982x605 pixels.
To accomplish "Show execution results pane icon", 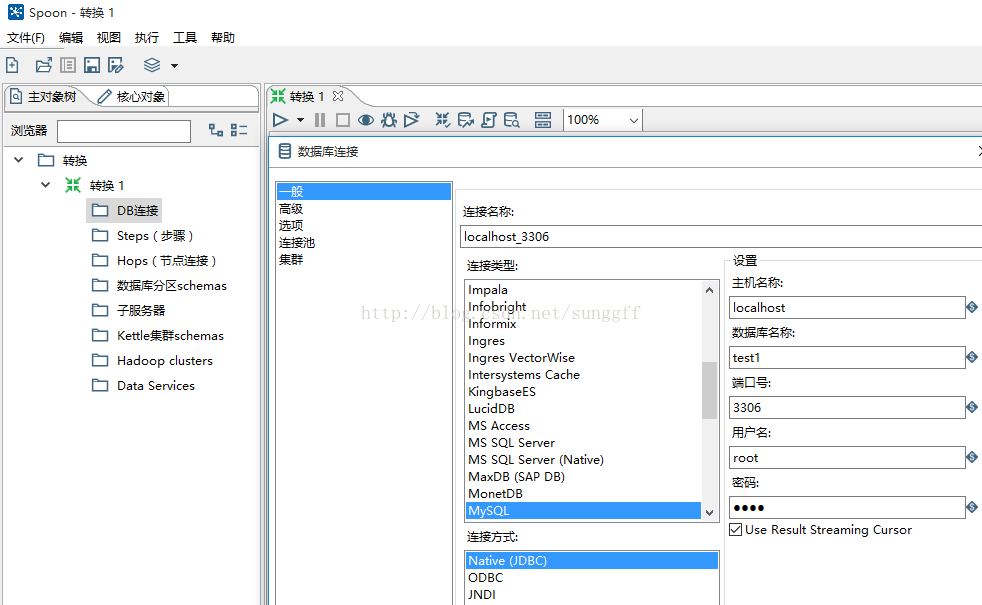I will 543,120.
